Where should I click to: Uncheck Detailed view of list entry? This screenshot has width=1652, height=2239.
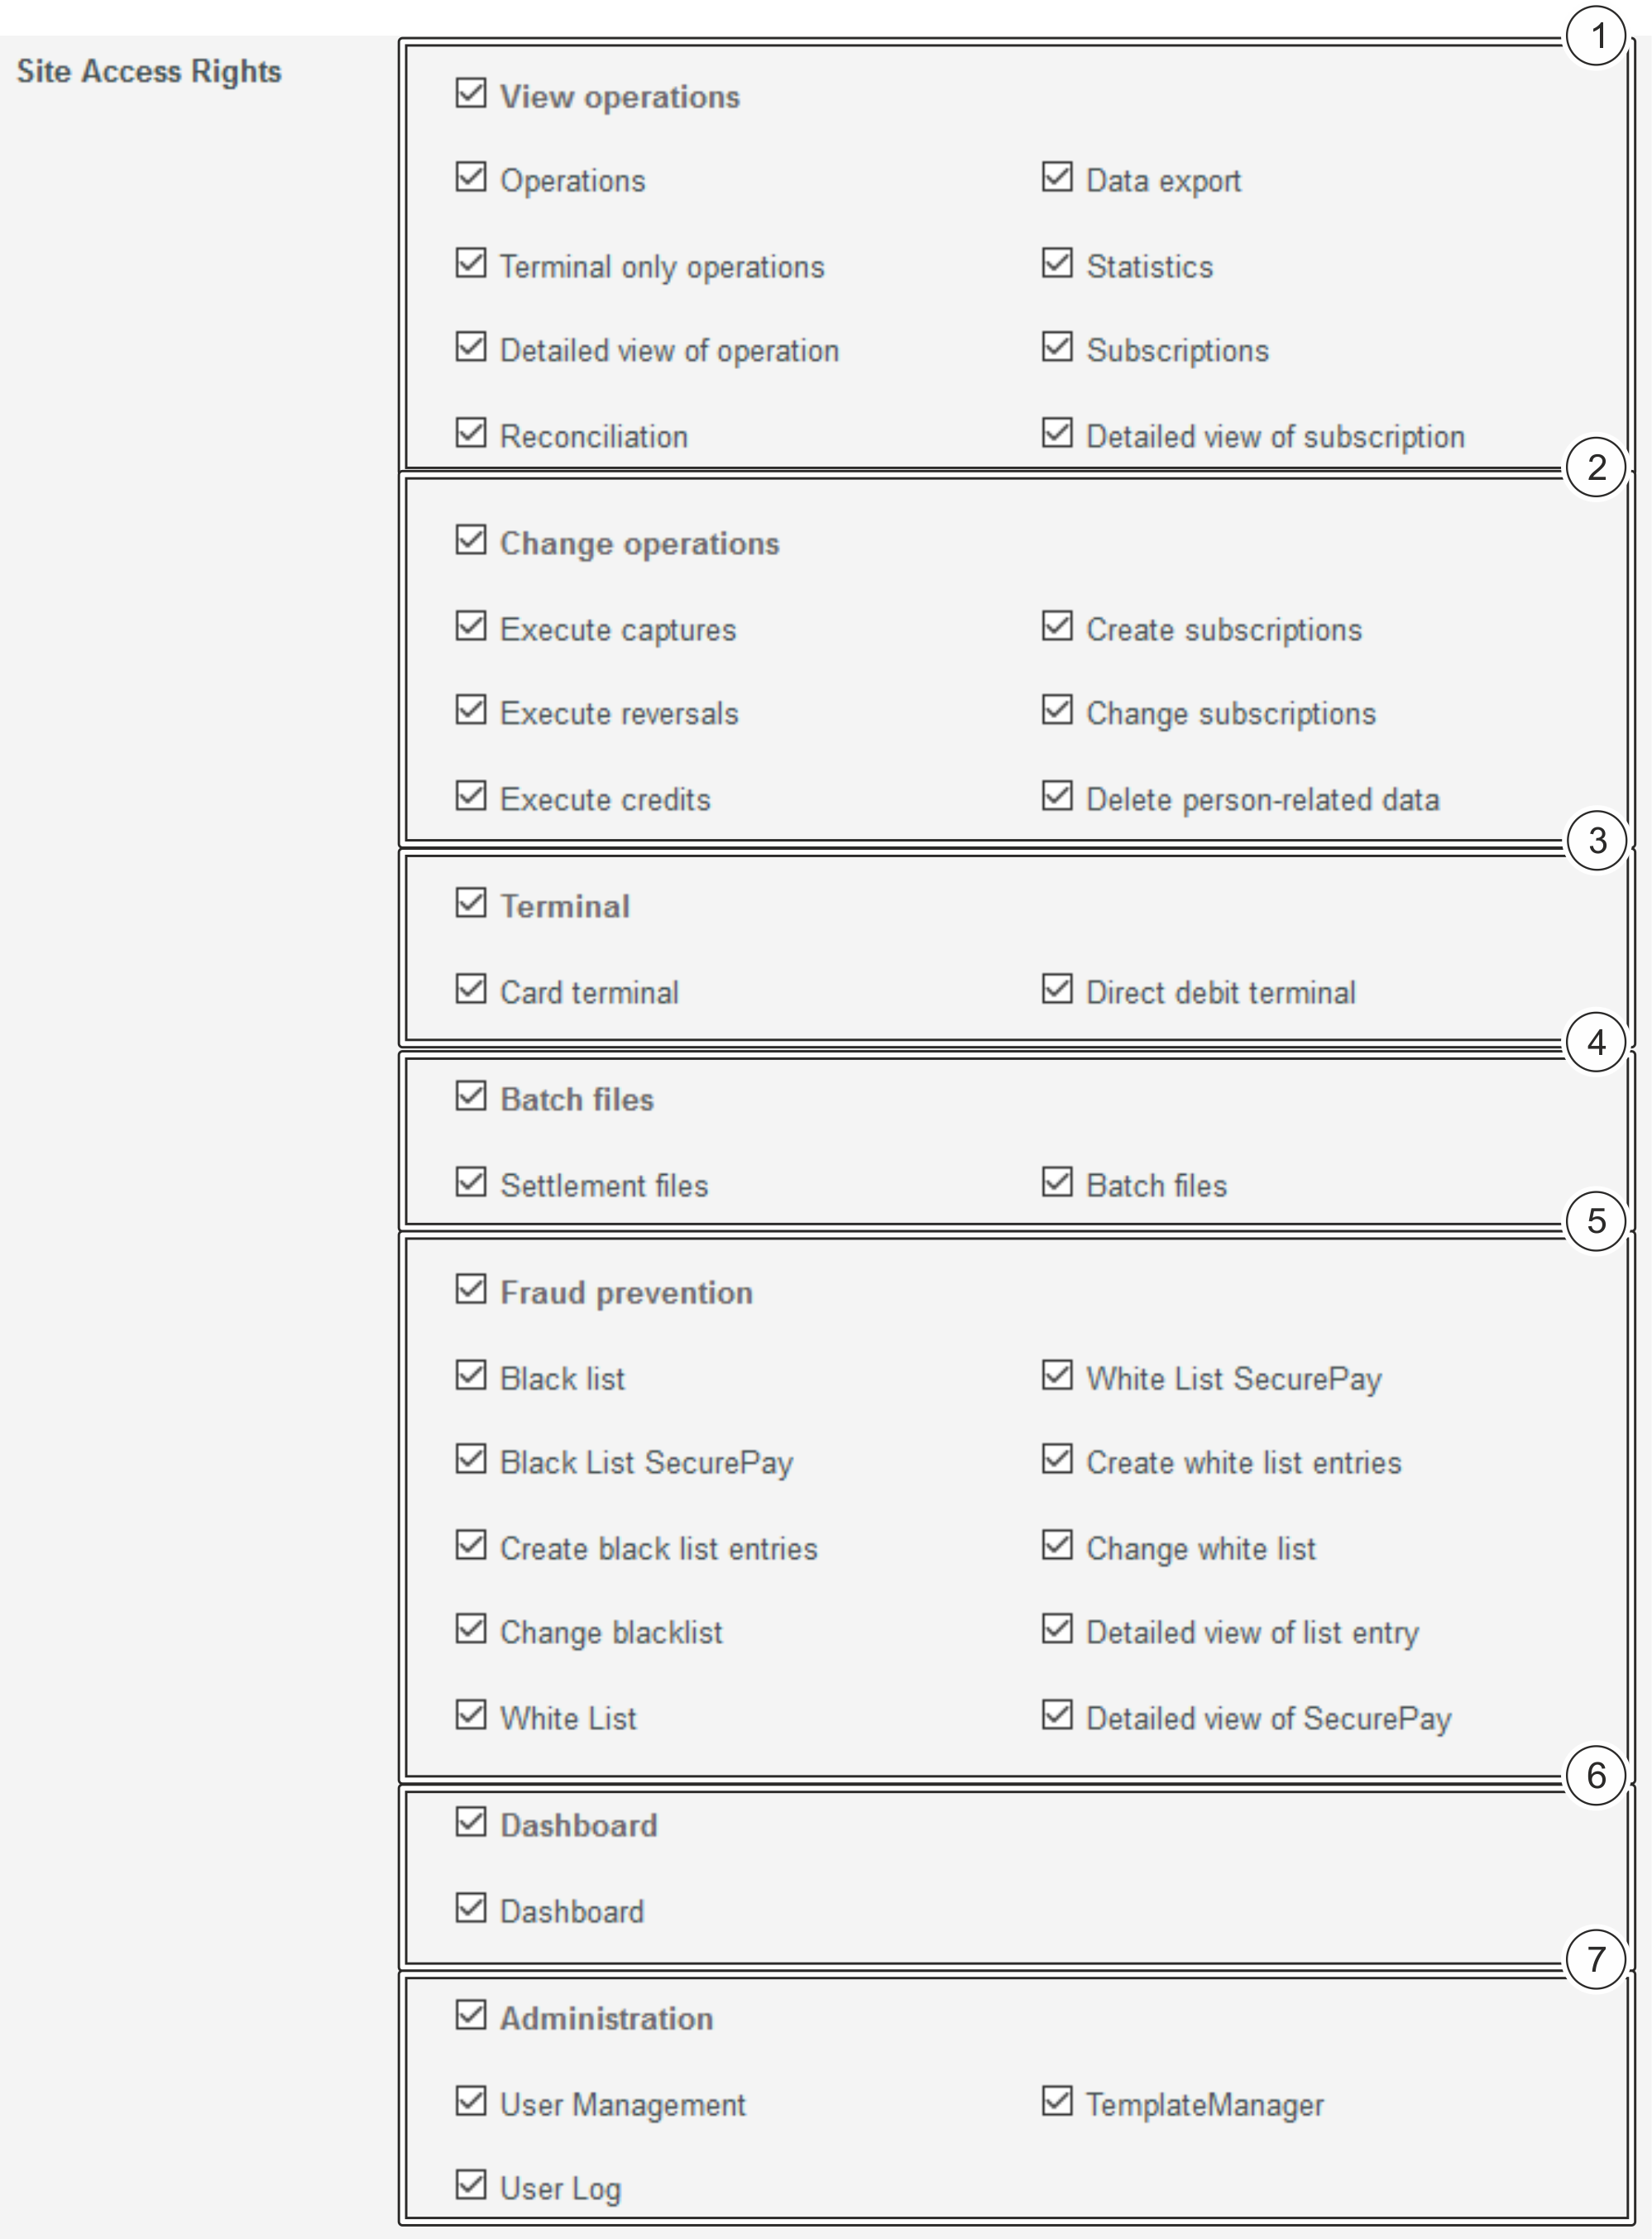[1056, 1630]
